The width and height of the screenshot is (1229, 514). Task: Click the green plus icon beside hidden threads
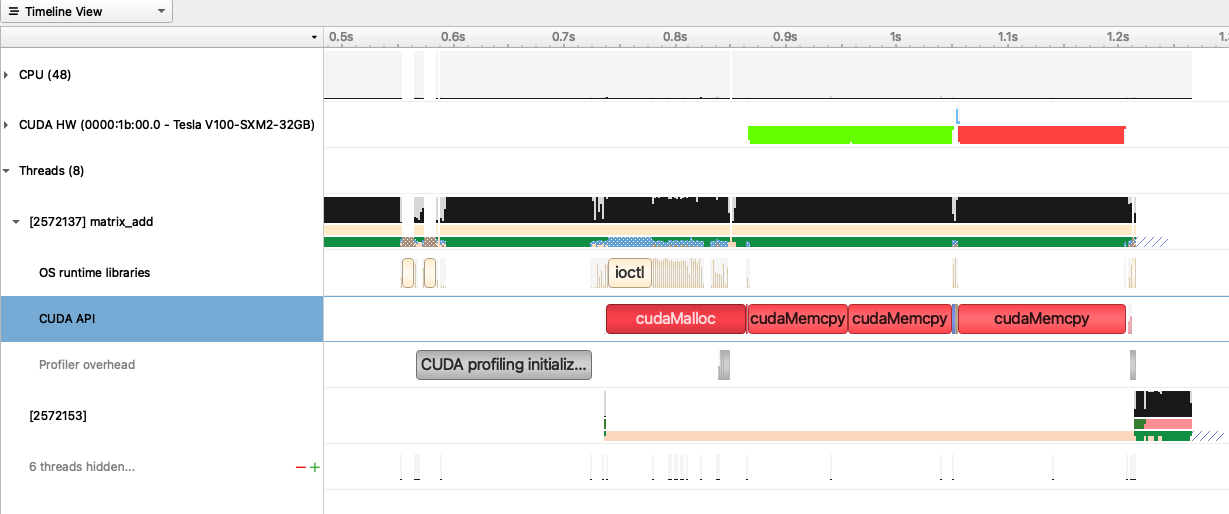(315, 467)
